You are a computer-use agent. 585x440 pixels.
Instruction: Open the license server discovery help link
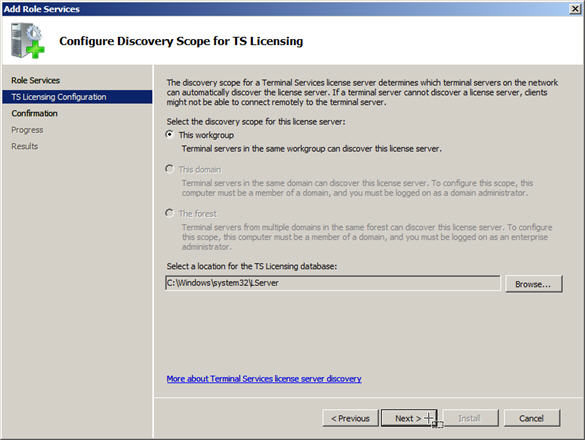pyautogui.click(x=264, y=379)
